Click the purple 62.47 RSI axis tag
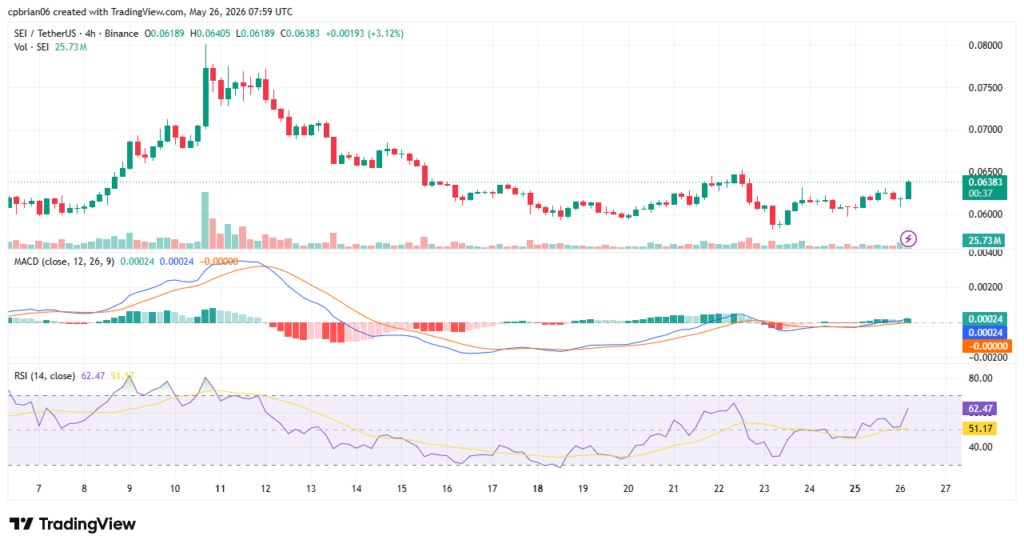 click(980, 409)
